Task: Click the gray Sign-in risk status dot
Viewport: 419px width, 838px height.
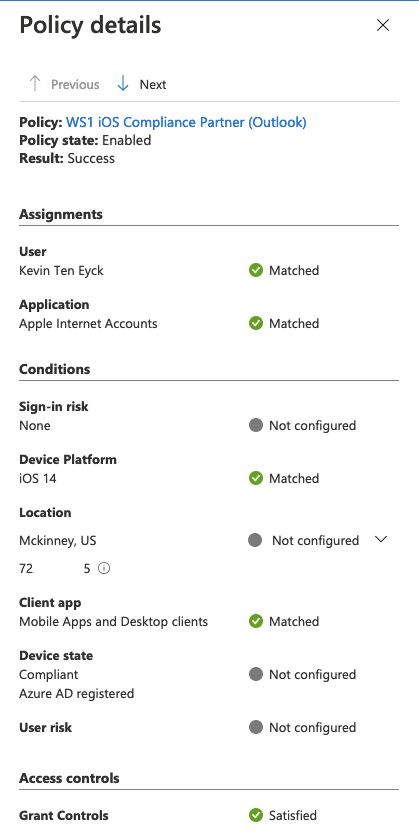Action: [256, 425]
